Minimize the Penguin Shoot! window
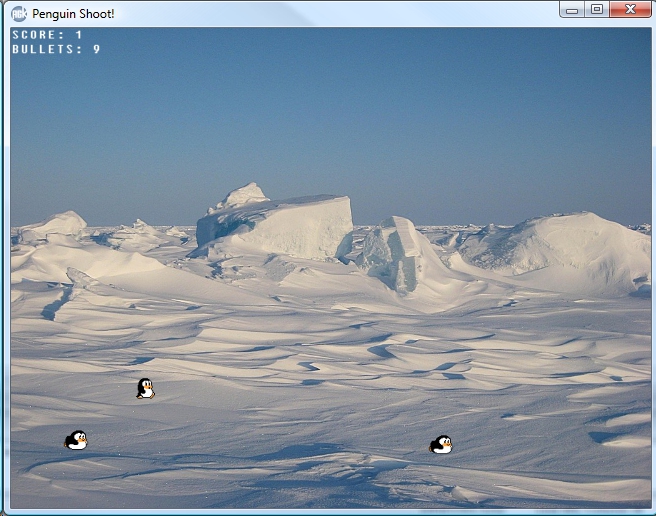The width and height of the screenshot is (656, 516). pos(572,9)
